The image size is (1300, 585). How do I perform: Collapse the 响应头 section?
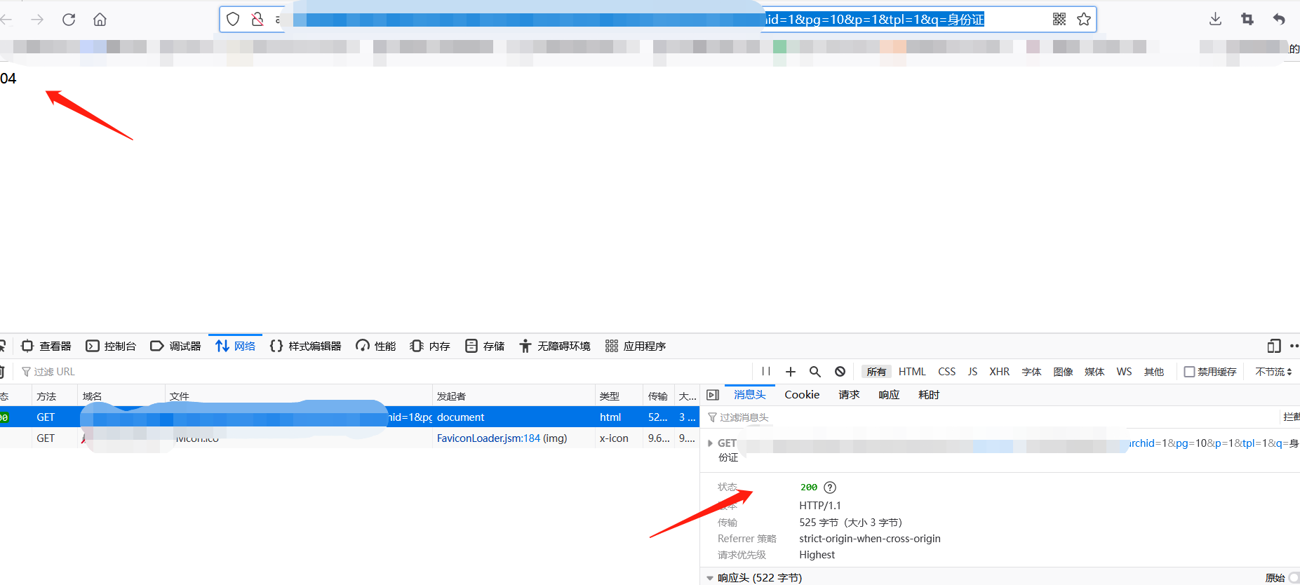coord(710,578)
